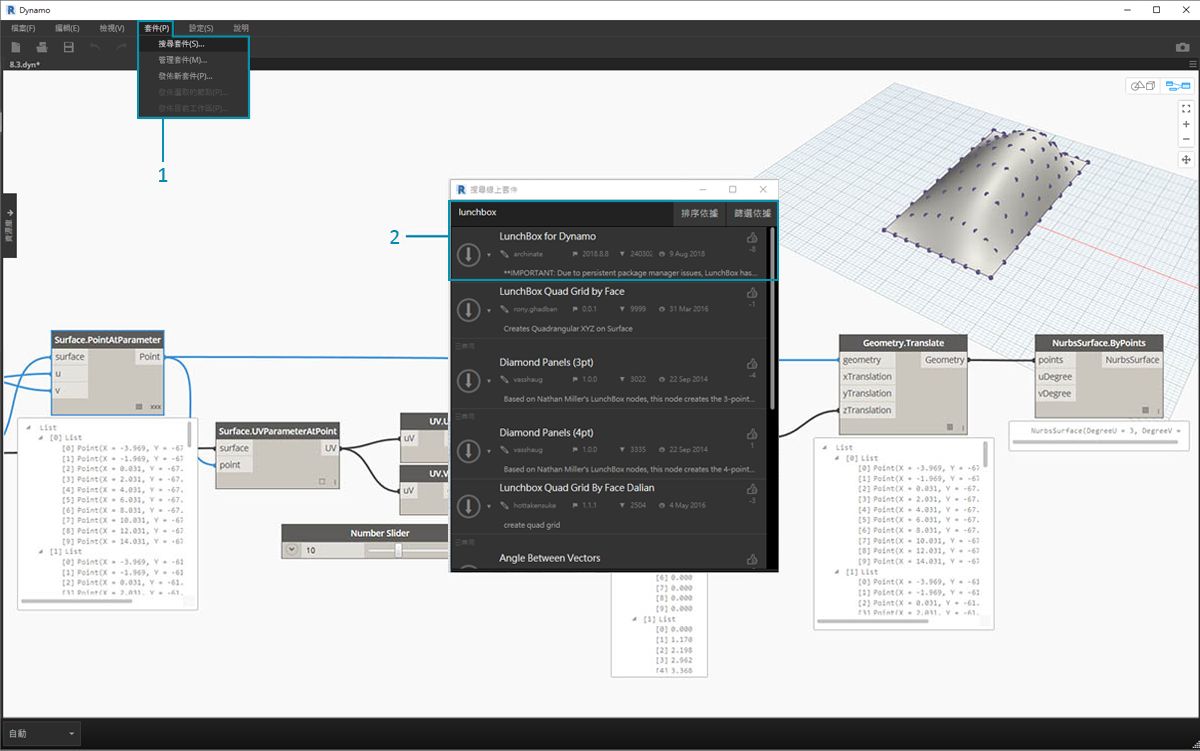Viewport: 1200px width, 751px height.
Task: Switch to graph view navigation
Action: [x=1176, y=86]
